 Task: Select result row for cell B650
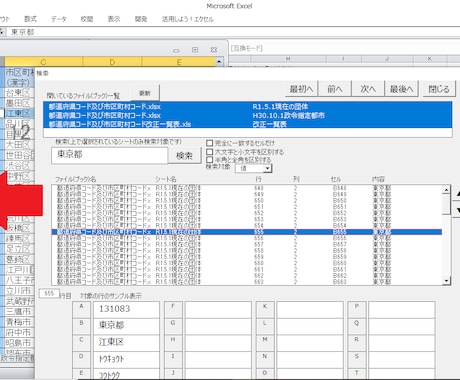[x=247, y=200]
